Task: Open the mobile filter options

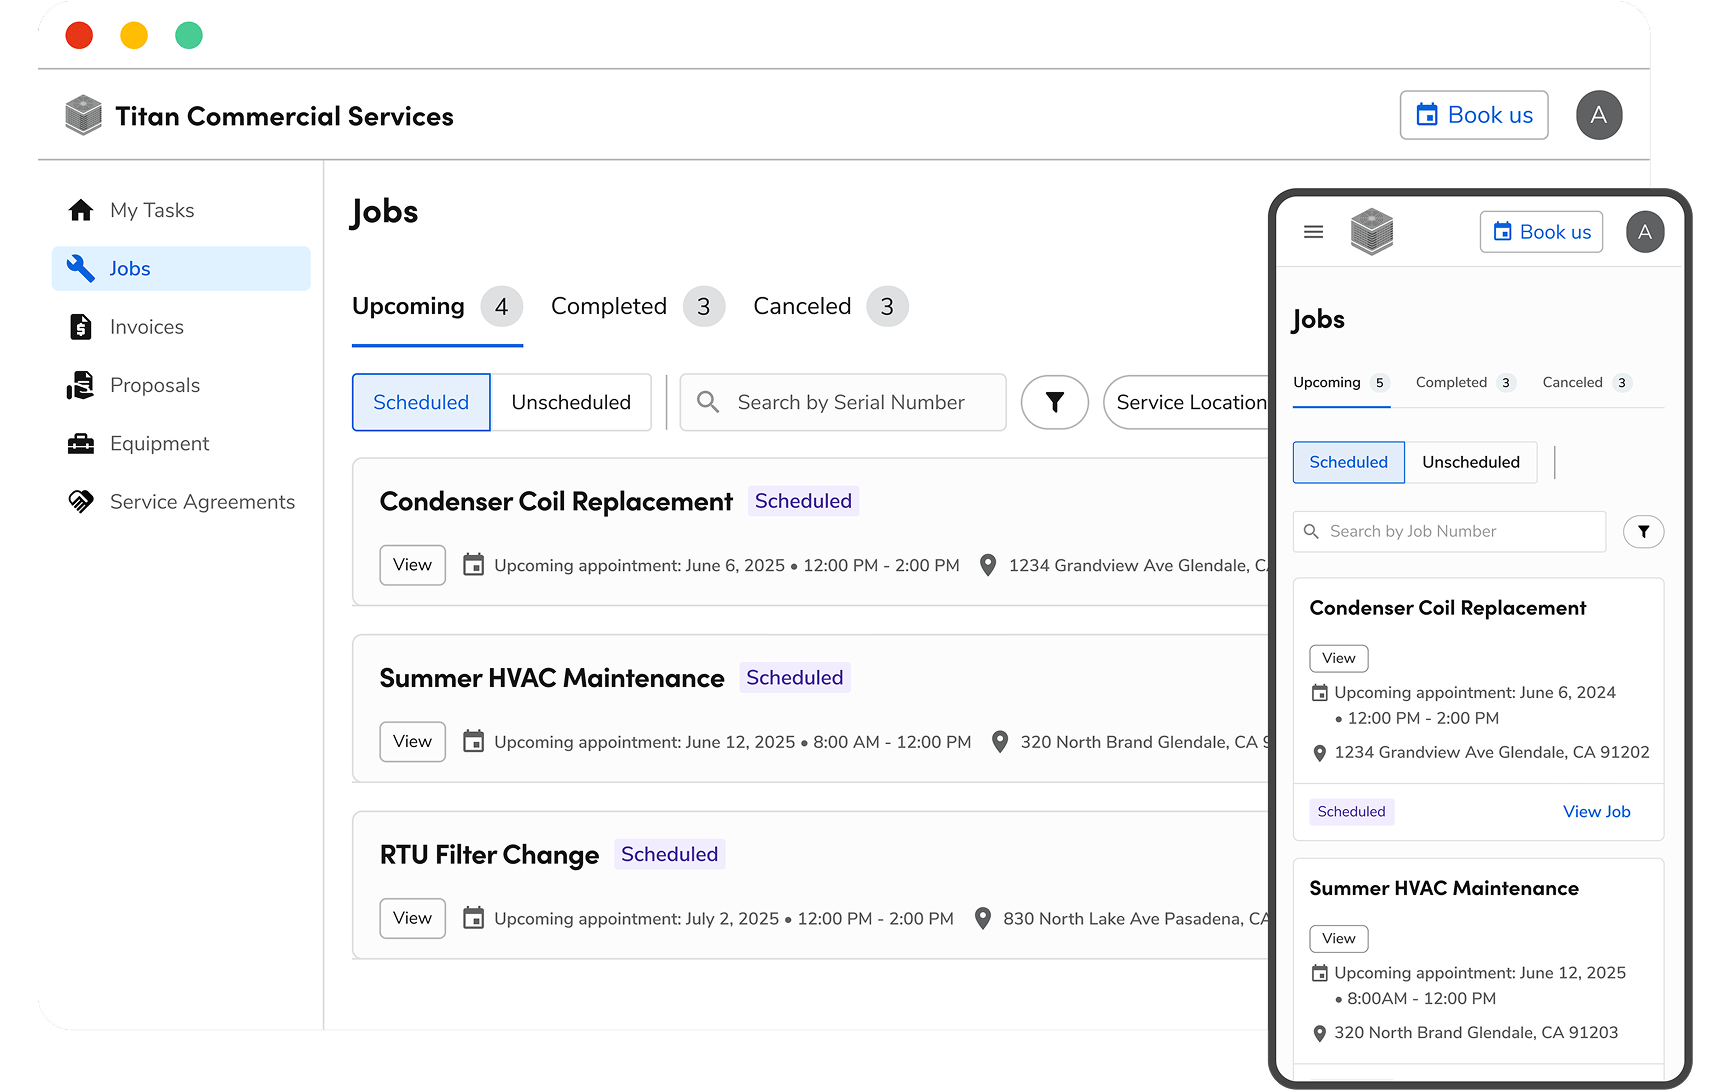Action: point(1643,531)
